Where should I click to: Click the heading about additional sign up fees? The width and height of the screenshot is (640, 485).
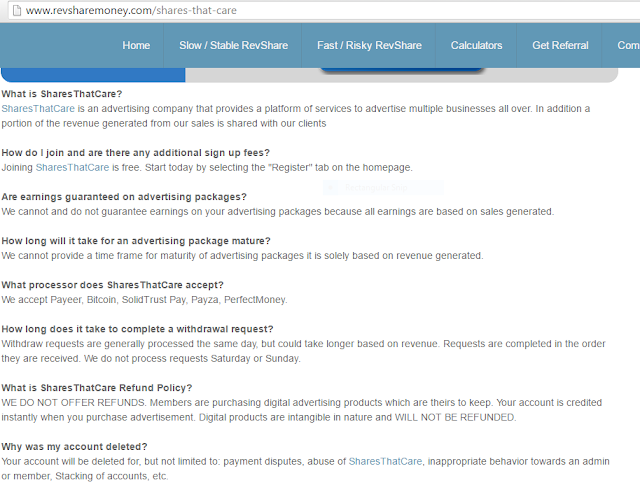pos(136,153)
